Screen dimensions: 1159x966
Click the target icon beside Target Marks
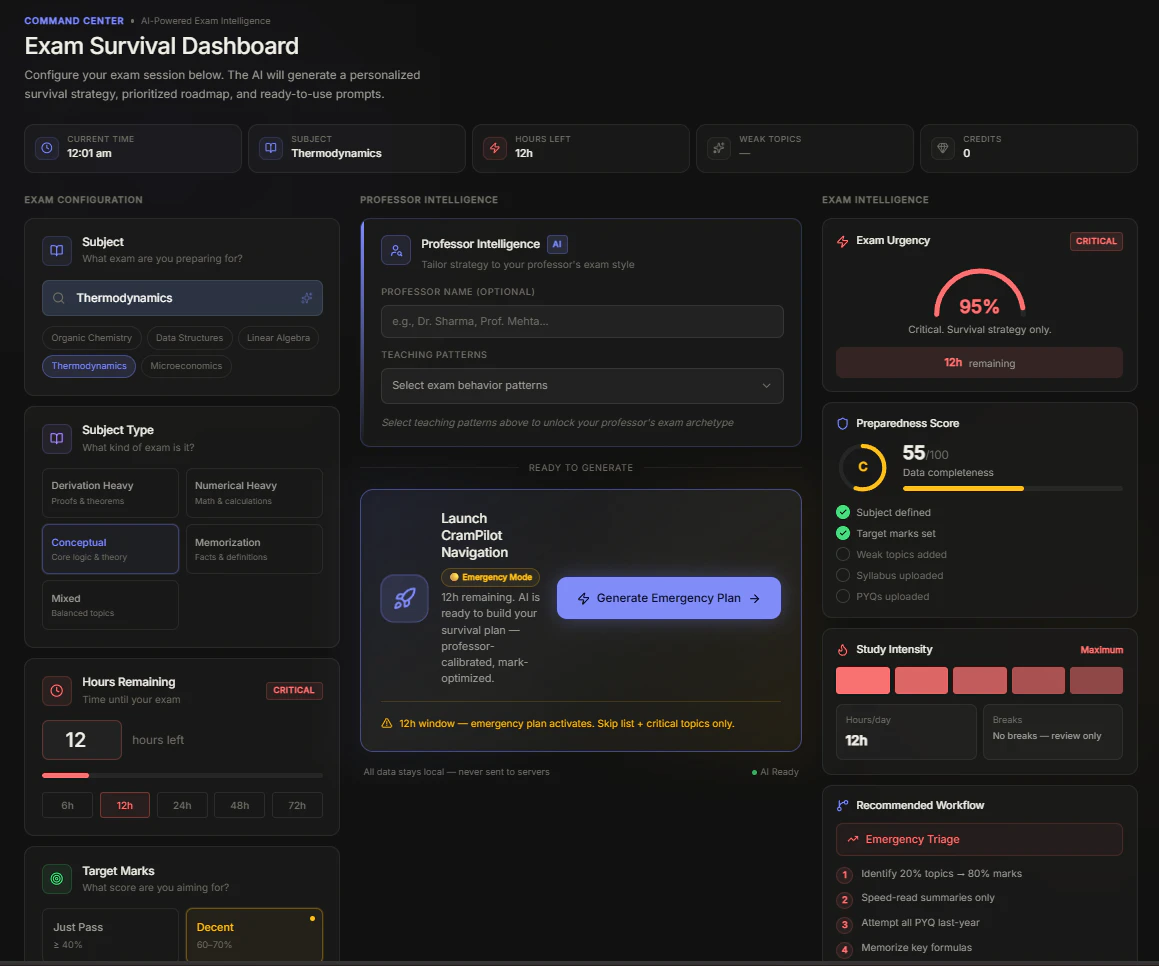click(57, 879)
